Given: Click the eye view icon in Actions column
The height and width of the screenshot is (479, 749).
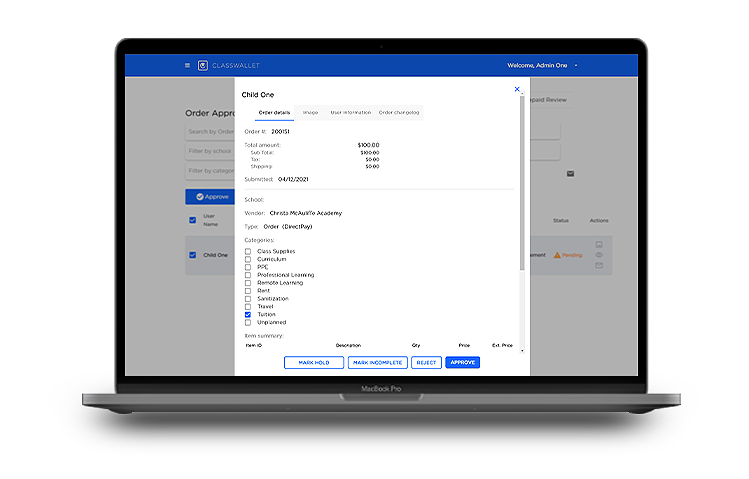Looking at the screenshot, I should (x=599, y=255).
